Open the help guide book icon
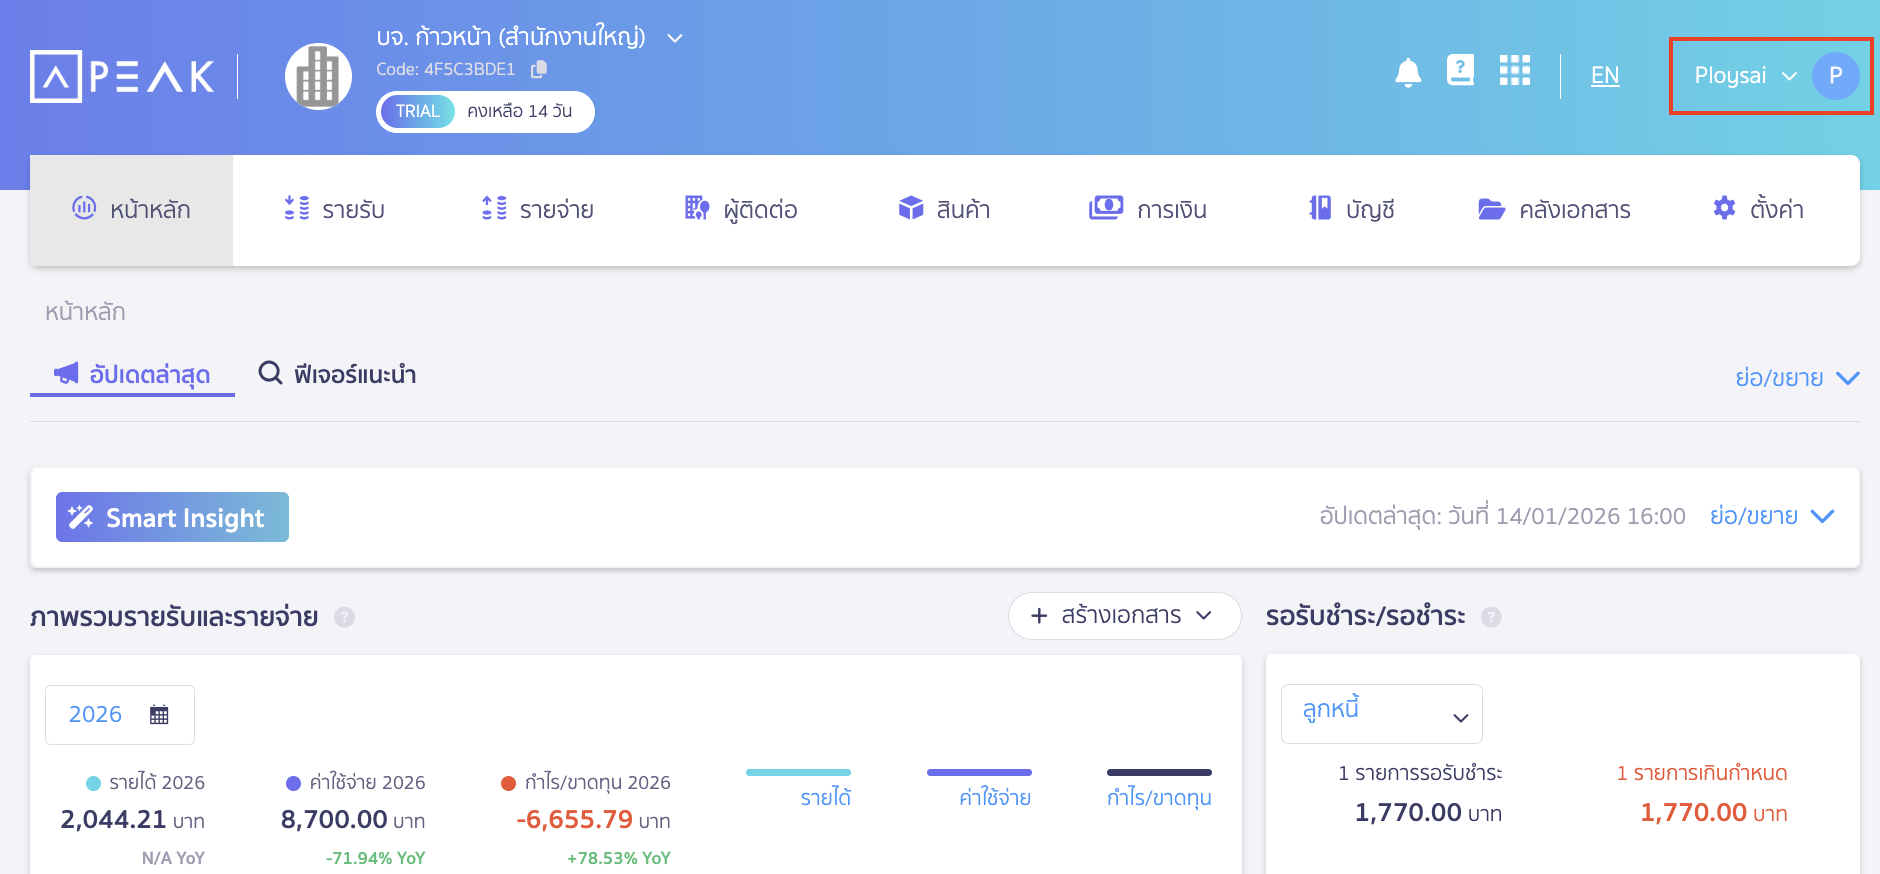Image resolution: width=1880 pixels, height=874 pixels. [1460, 71]
